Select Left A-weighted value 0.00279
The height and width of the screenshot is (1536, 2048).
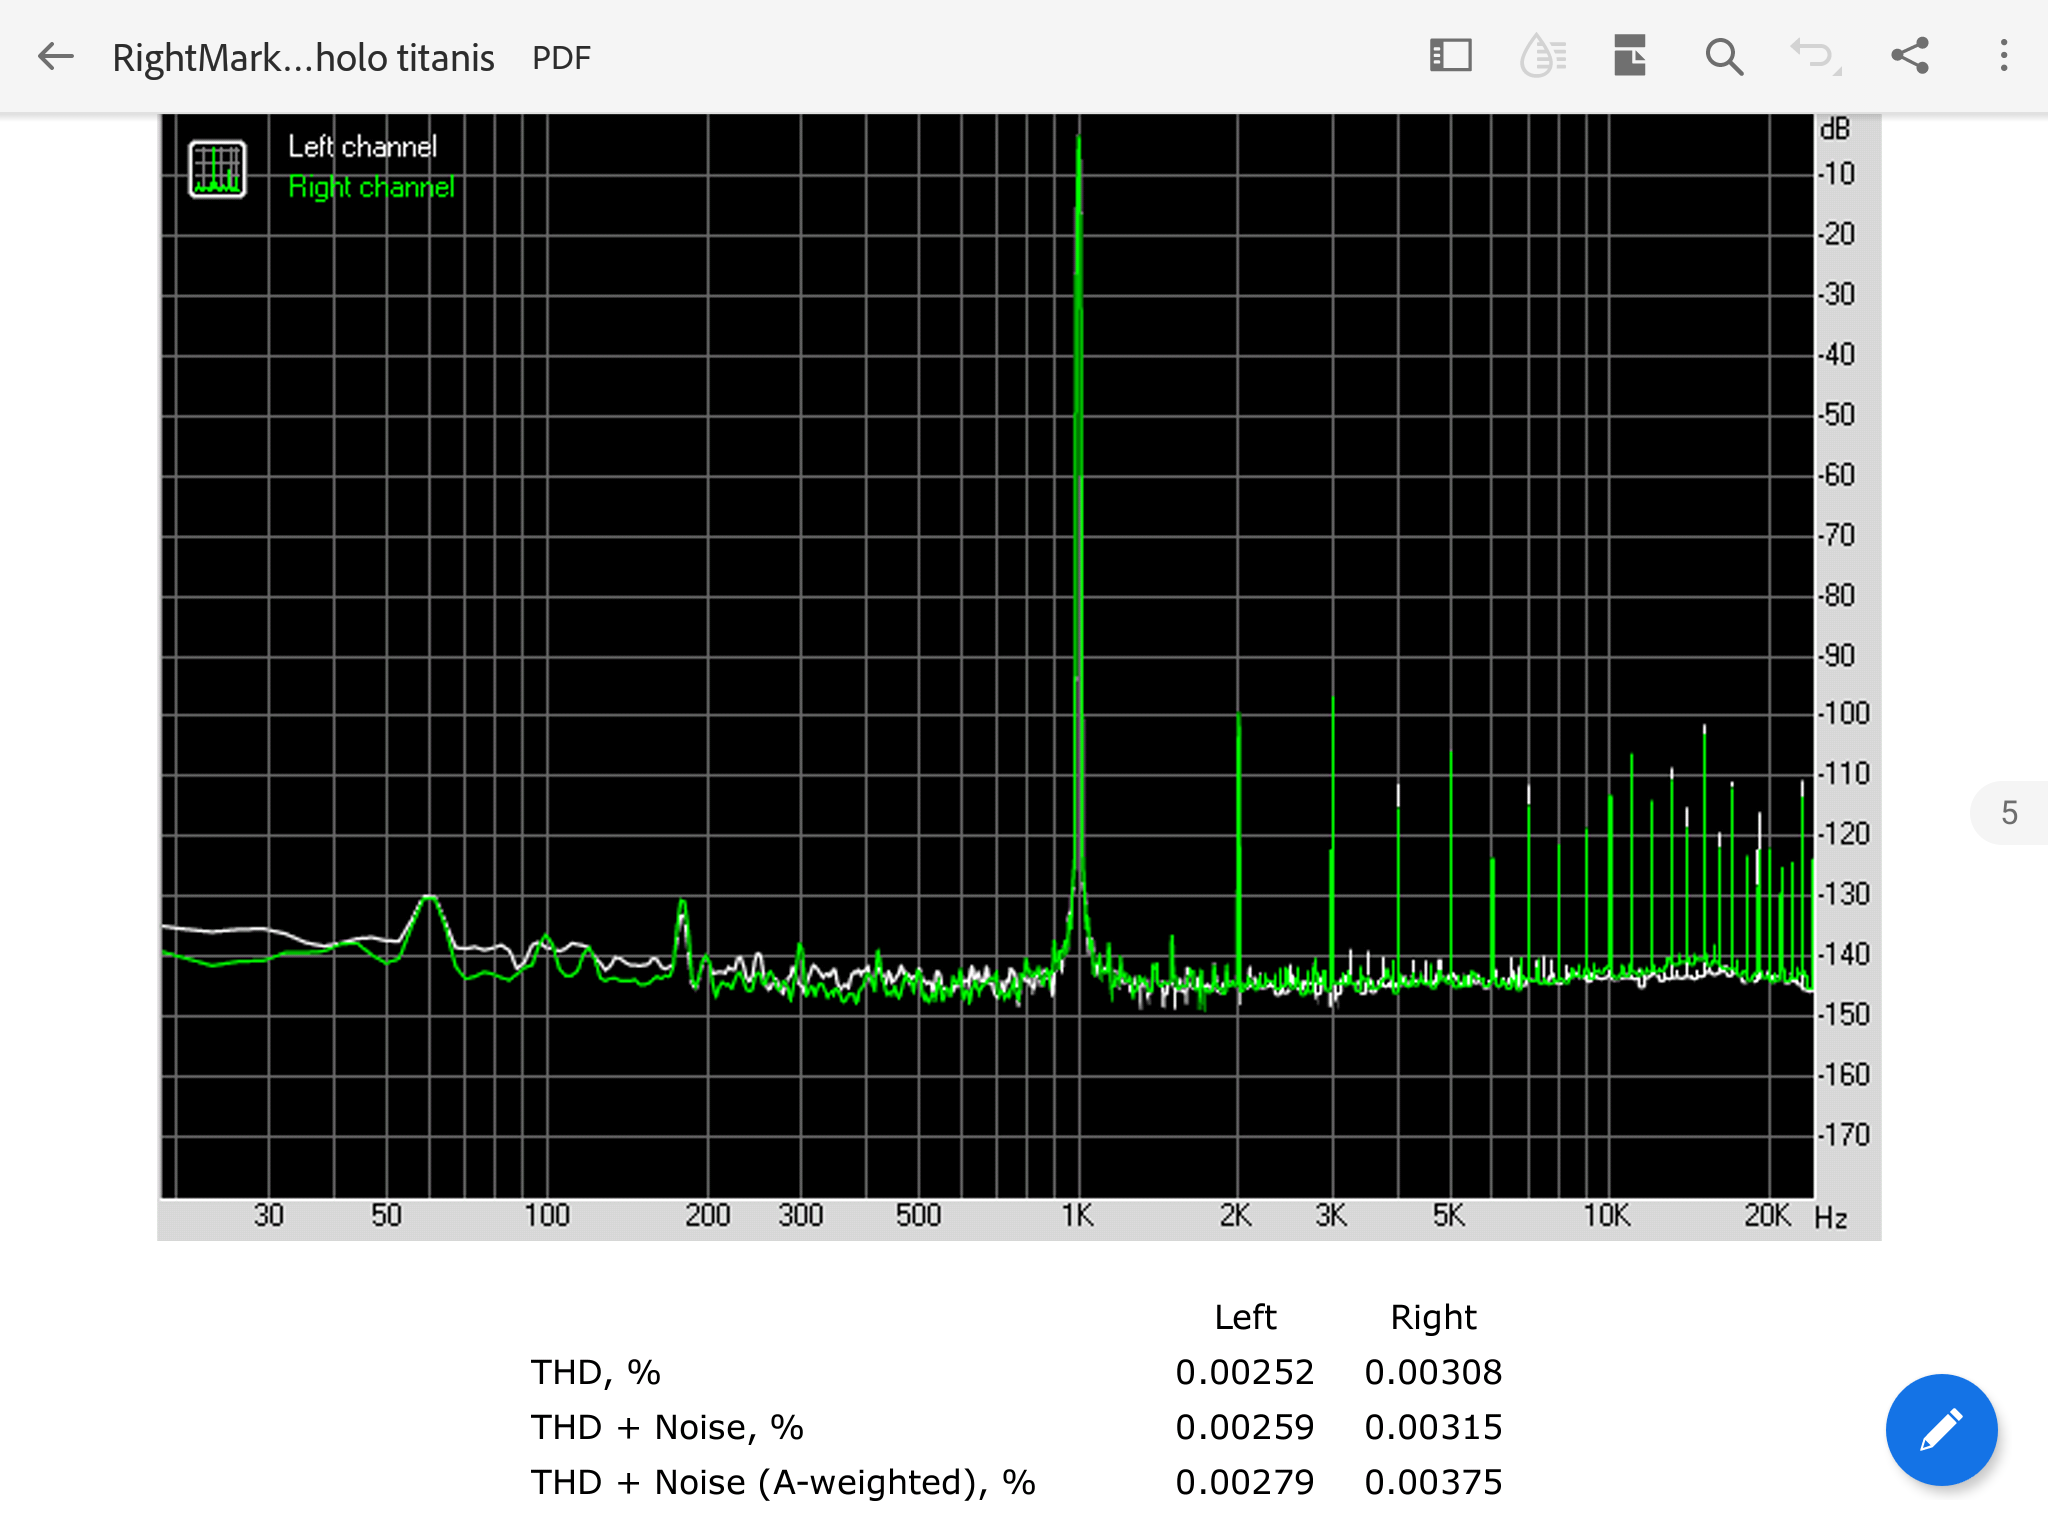point(1245,1482)
